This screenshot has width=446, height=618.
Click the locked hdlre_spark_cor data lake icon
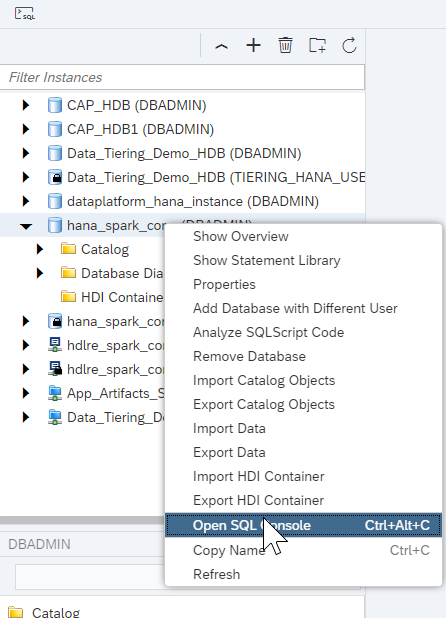point(55,369)
